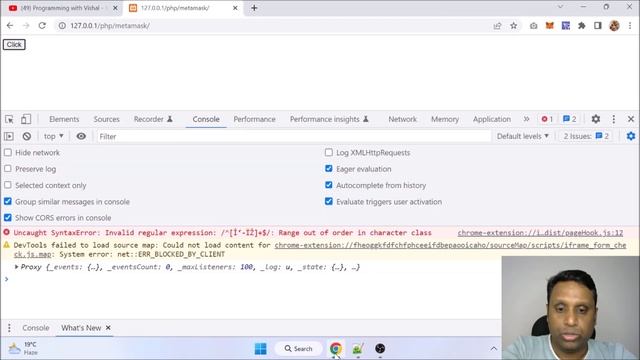Switch to the Performance tab

[x=254, y=119]
